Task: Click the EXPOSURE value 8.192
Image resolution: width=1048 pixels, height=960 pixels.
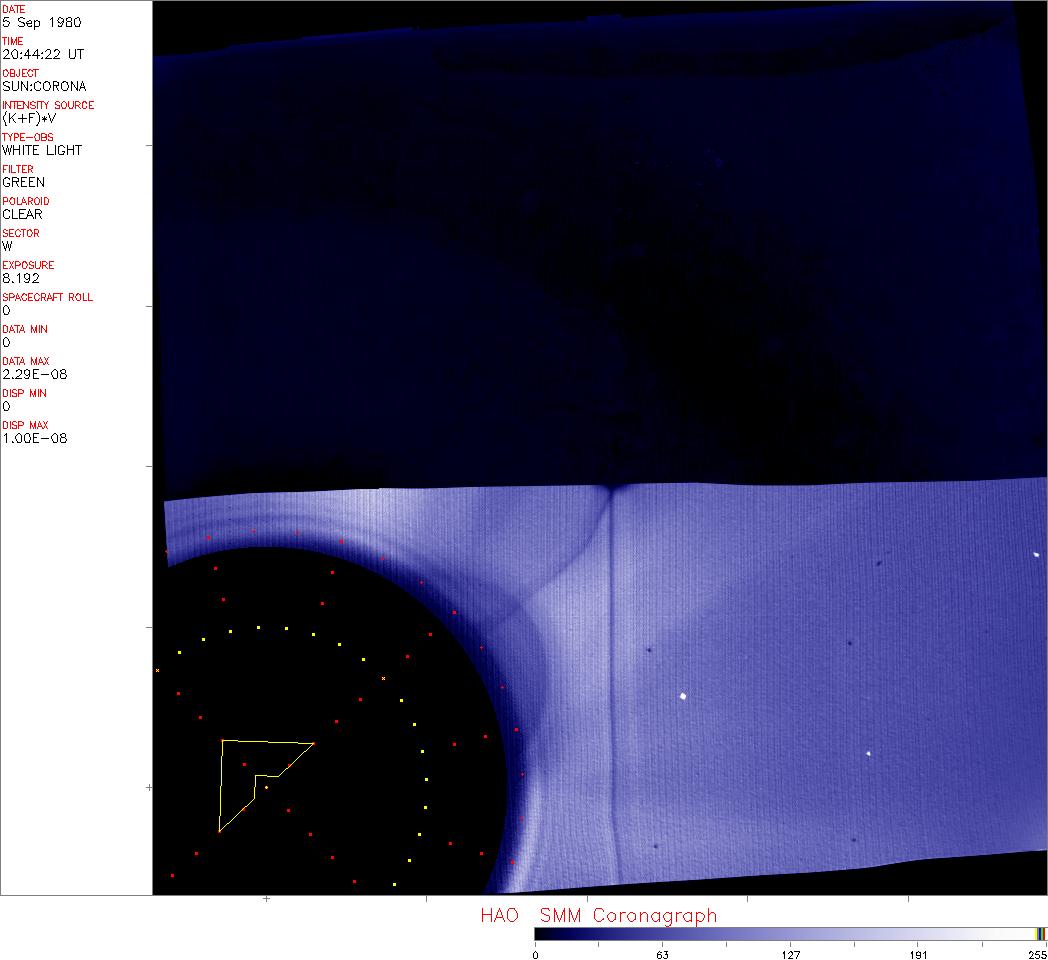Action: 20,278
